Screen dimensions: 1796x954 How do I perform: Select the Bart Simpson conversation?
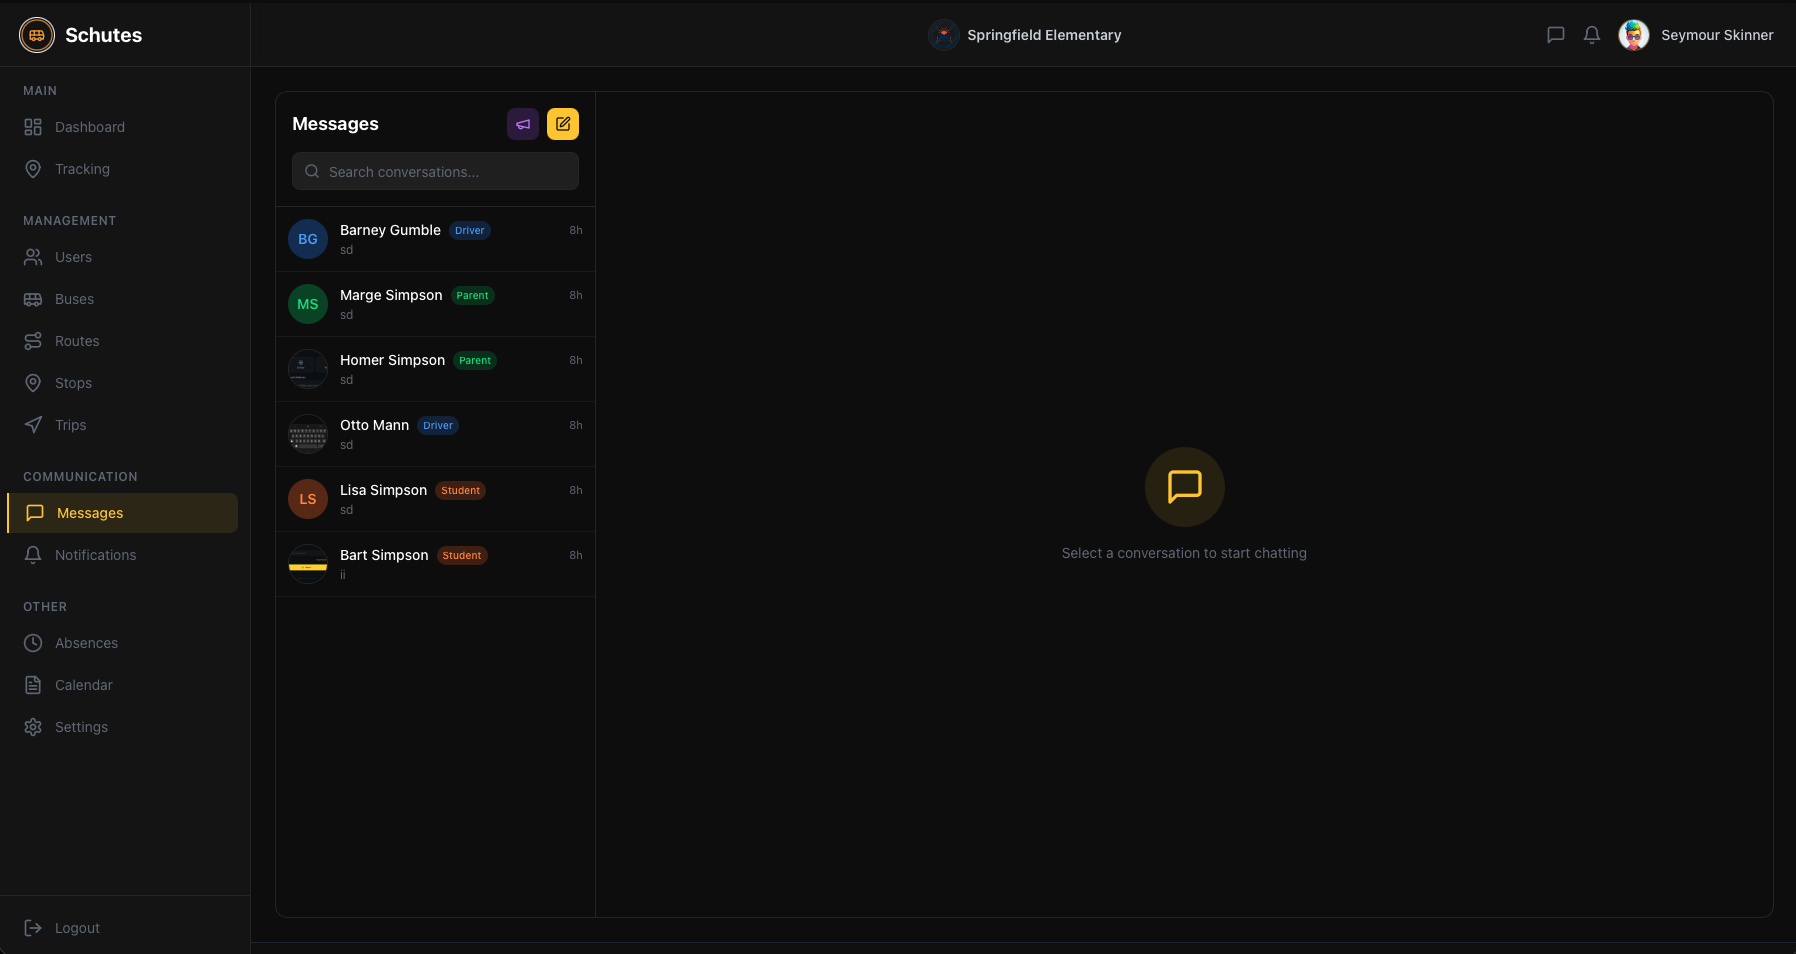(435, 564)
